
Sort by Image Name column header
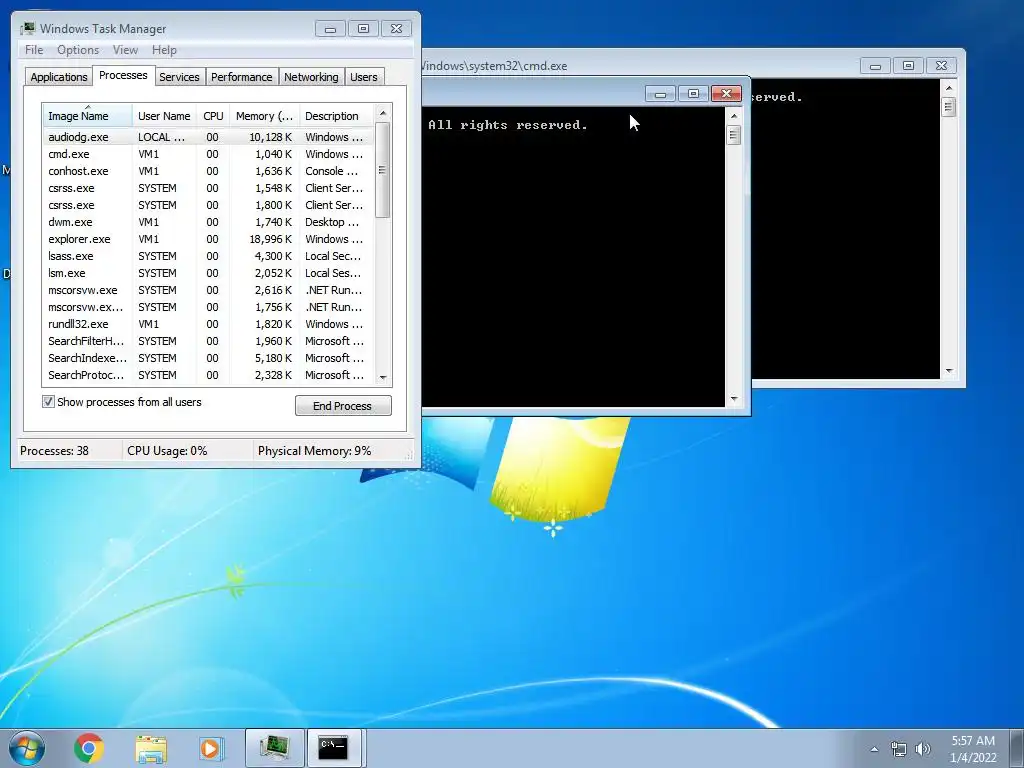click(88, 116)
